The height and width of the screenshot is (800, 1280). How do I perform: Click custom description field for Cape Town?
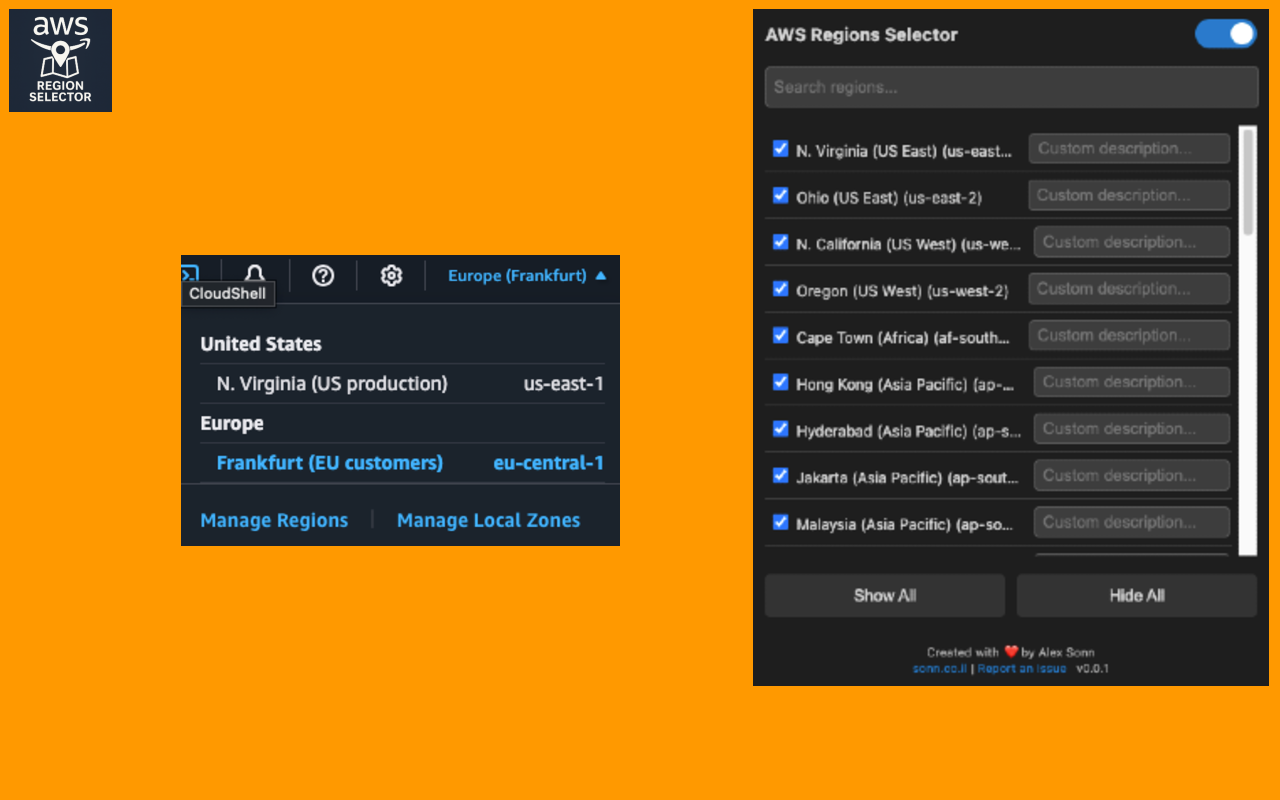(x=1129, y=335)
